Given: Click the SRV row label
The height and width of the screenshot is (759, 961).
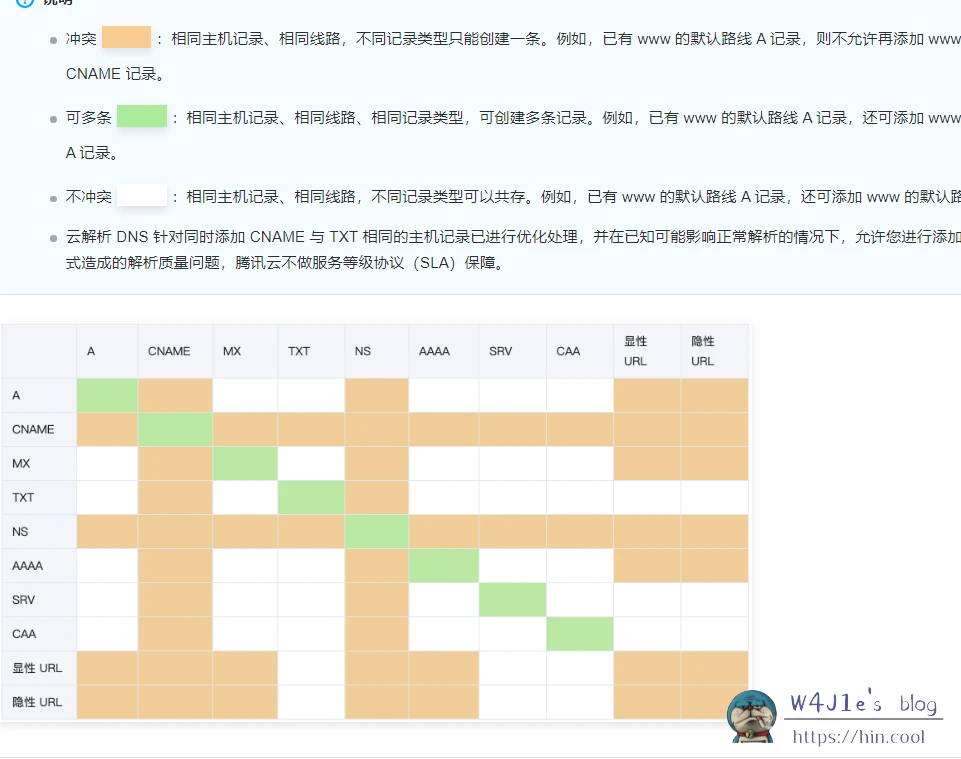Looking at the screenshot, I should point(23,599).
